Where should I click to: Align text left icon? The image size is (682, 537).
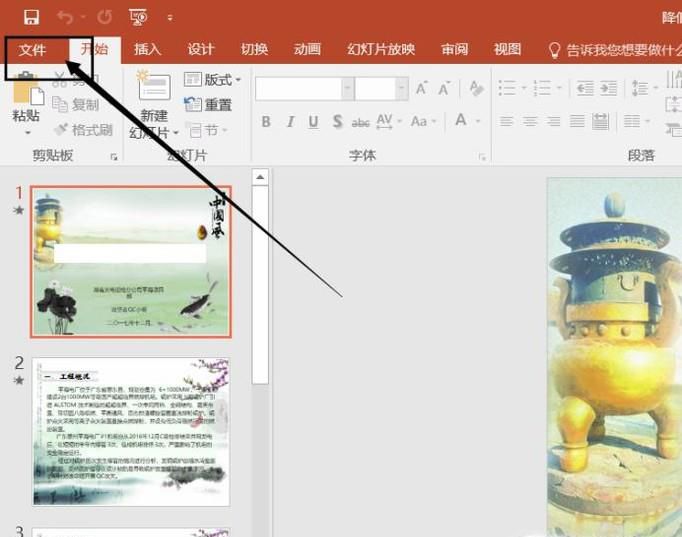click(x=506, y=121)
